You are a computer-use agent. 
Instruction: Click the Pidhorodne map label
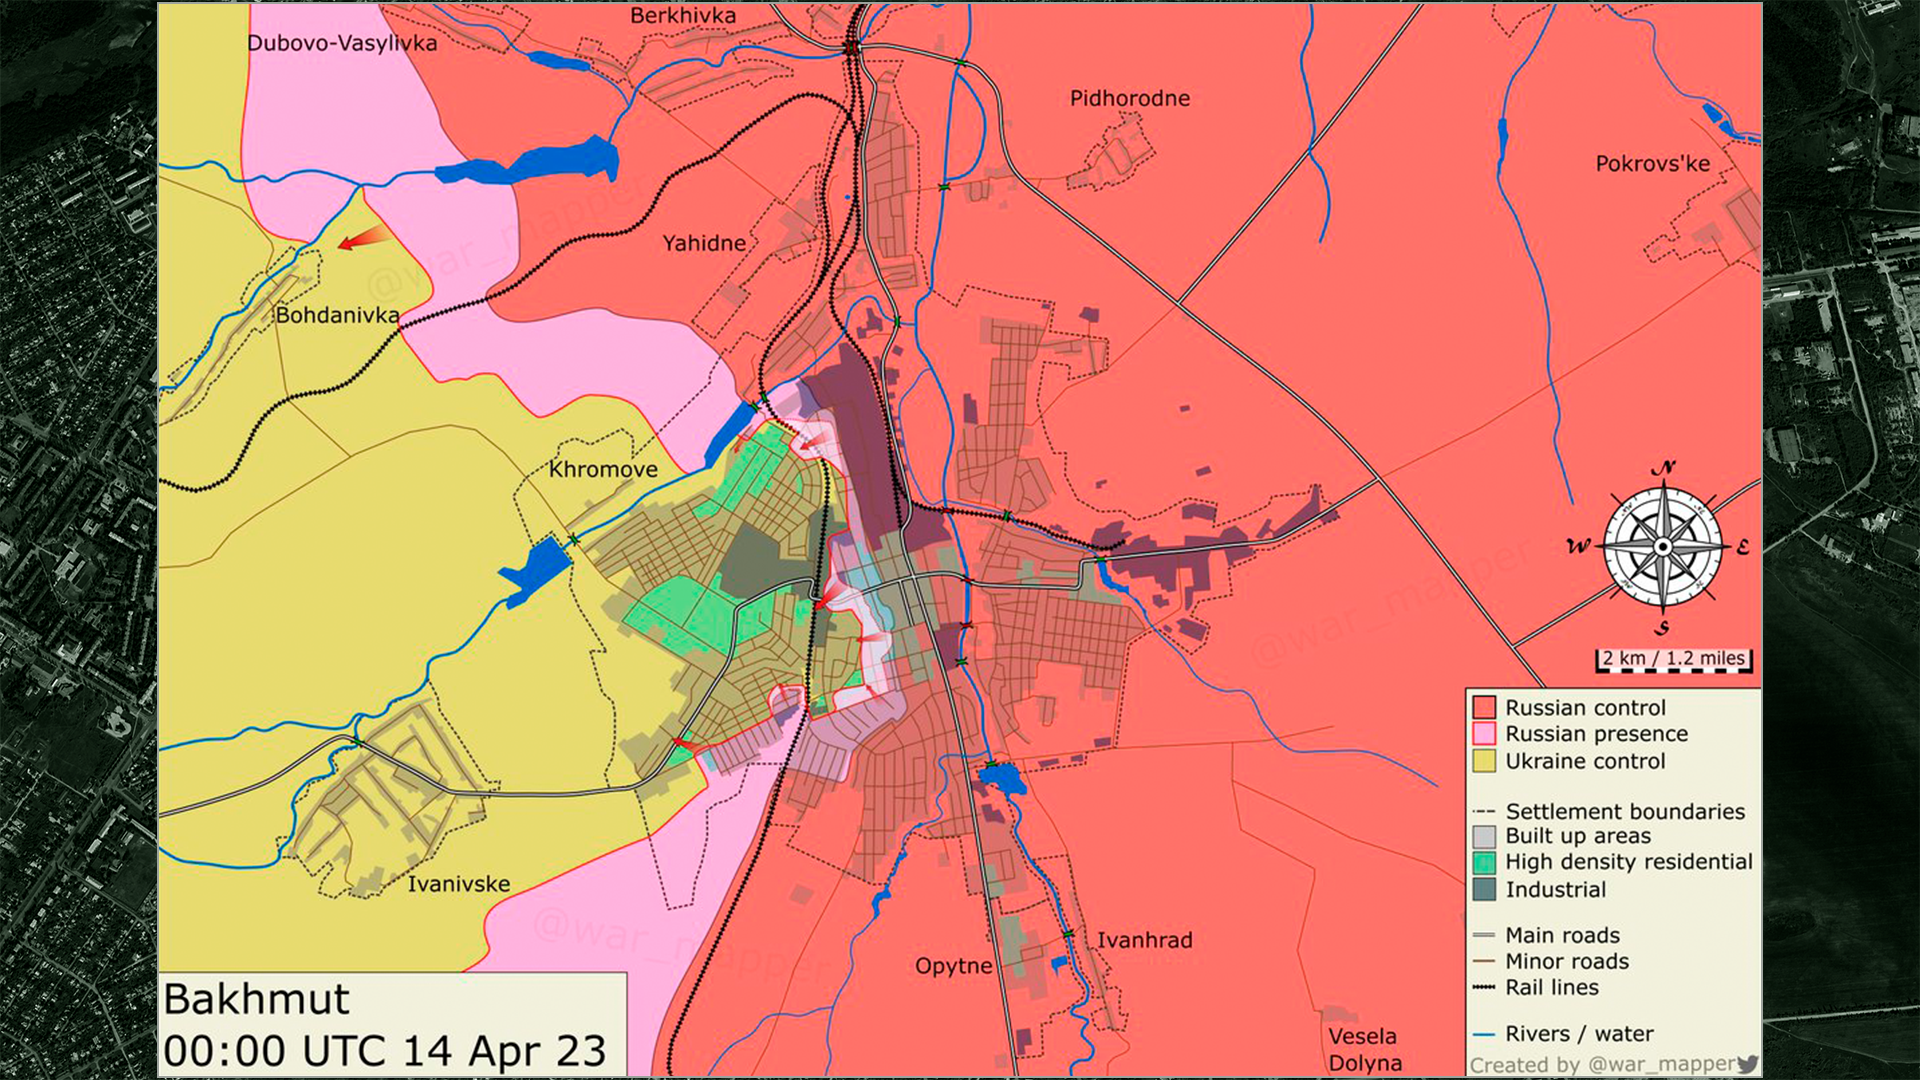[x=1130, y=98]
